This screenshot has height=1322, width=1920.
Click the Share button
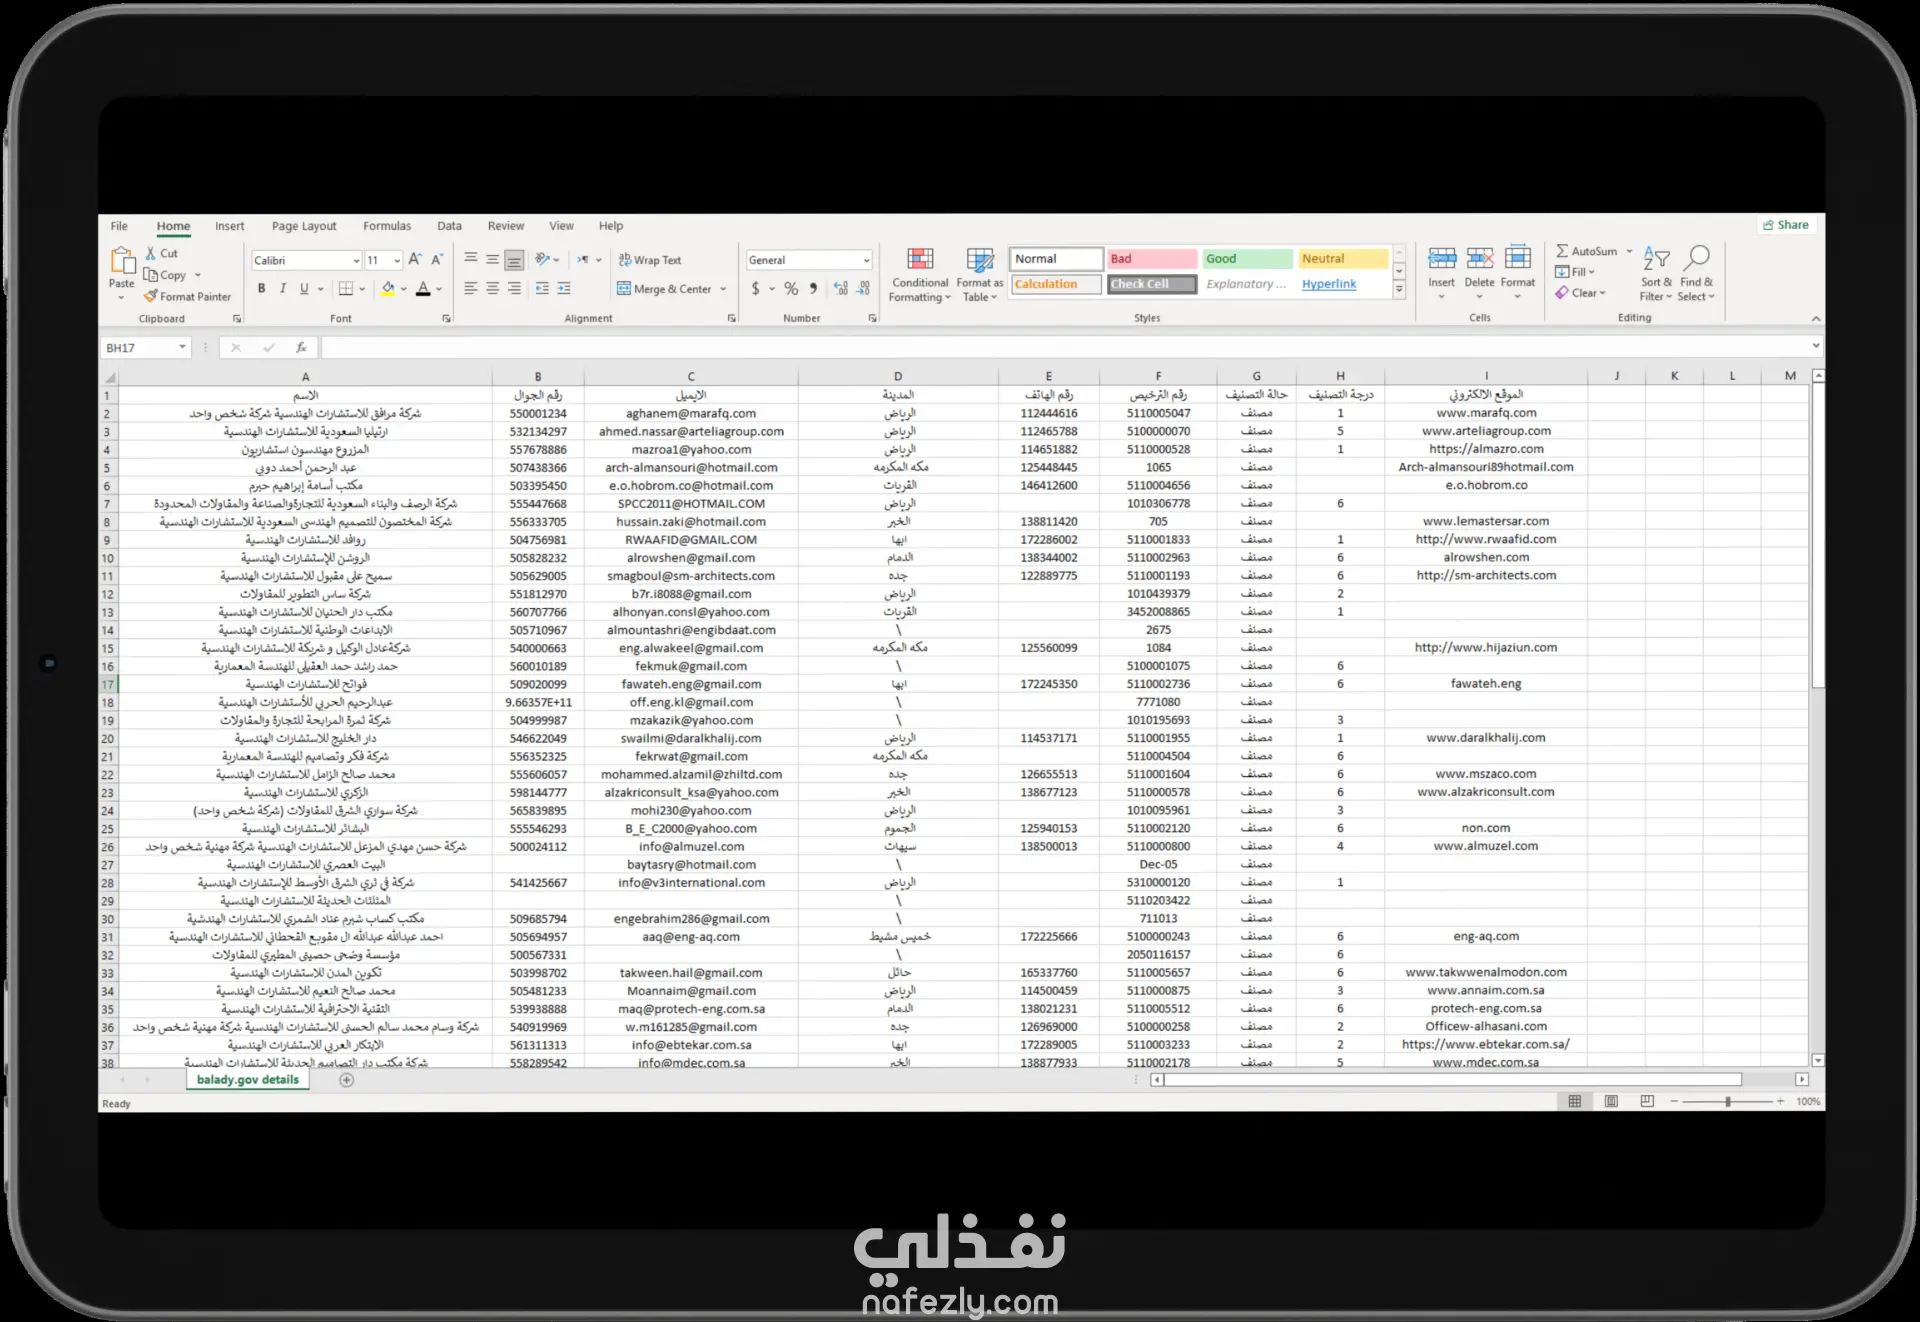point(1786,225)
